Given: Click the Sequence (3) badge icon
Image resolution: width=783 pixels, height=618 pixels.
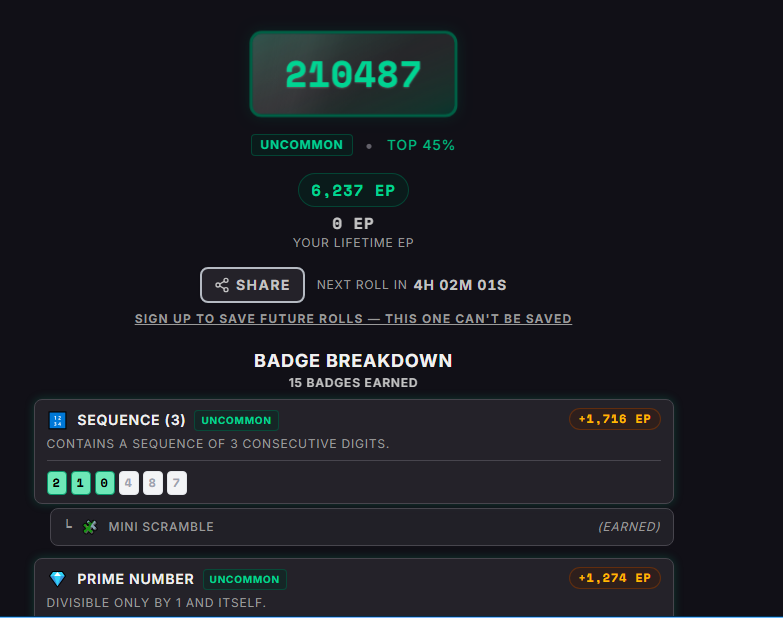Looking at the screenshot, I should point(57,420).
